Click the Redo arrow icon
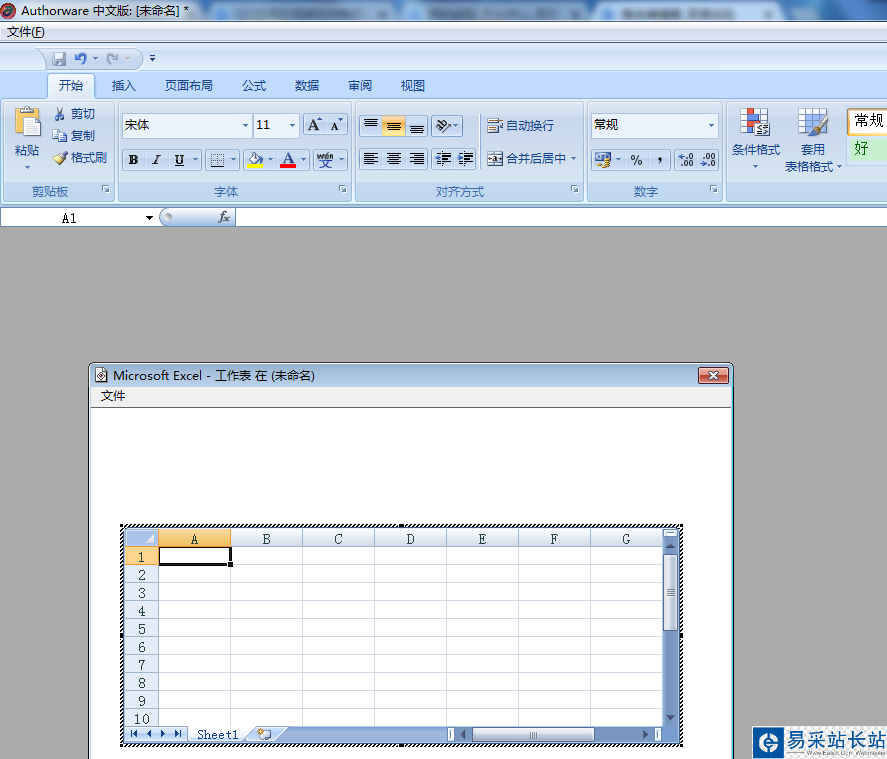 pos(113,58)
